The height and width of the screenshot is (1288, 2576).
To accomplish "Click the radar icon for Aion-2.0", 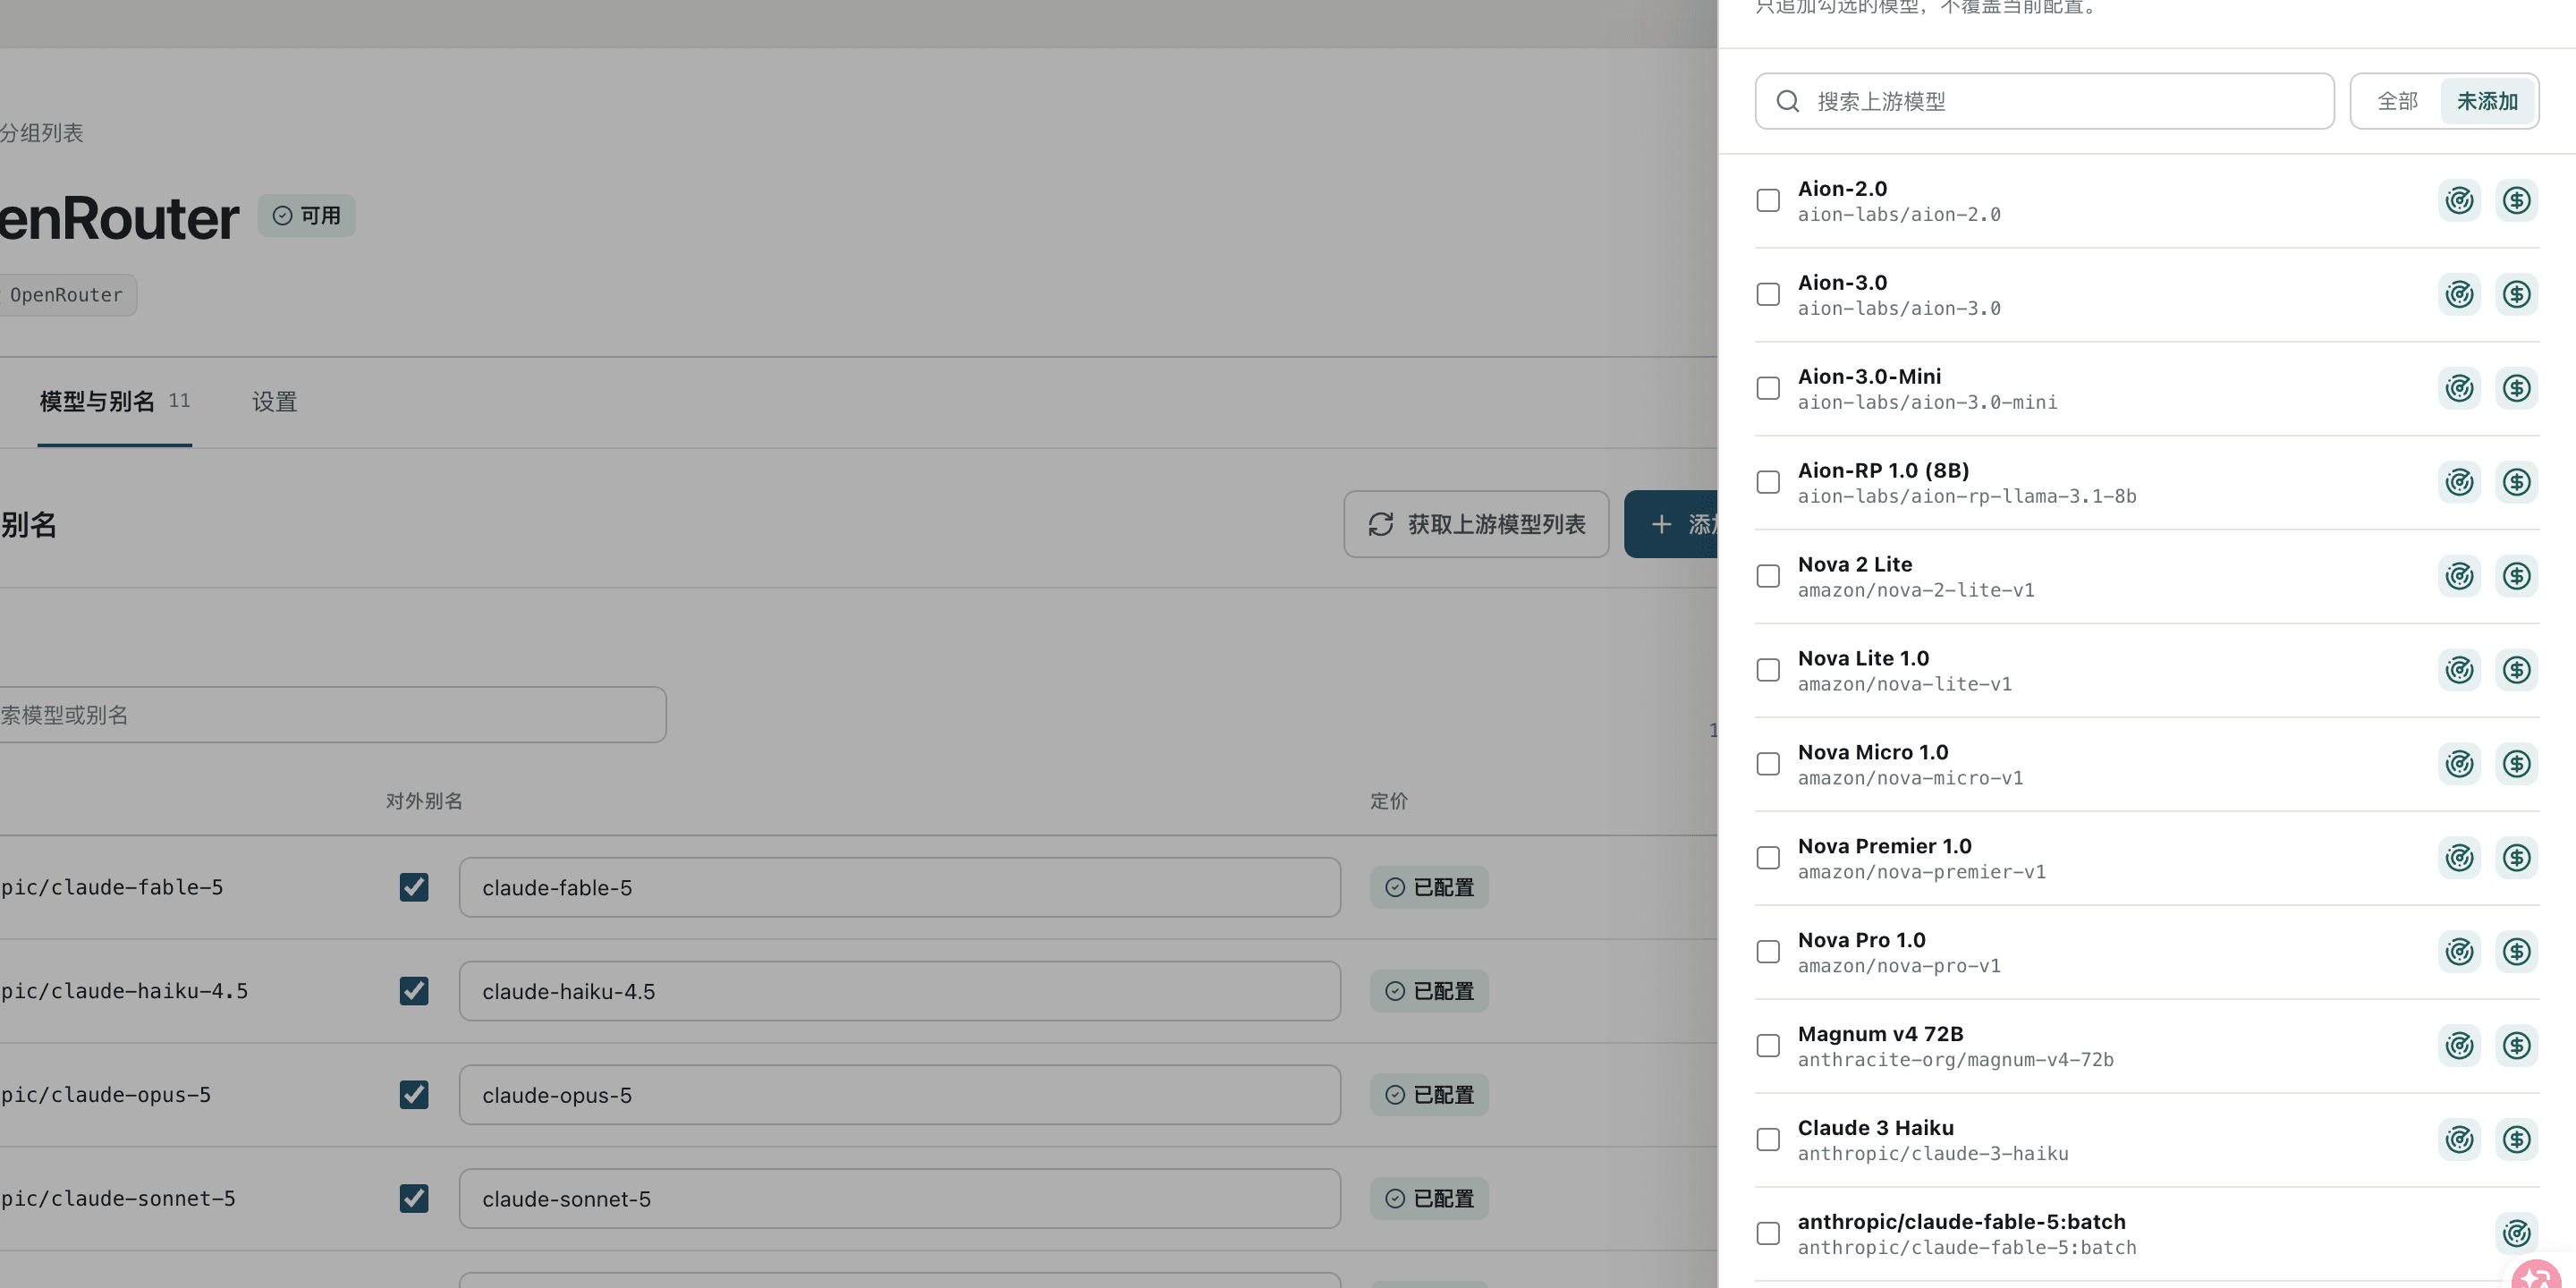I will click(2459, 200).
